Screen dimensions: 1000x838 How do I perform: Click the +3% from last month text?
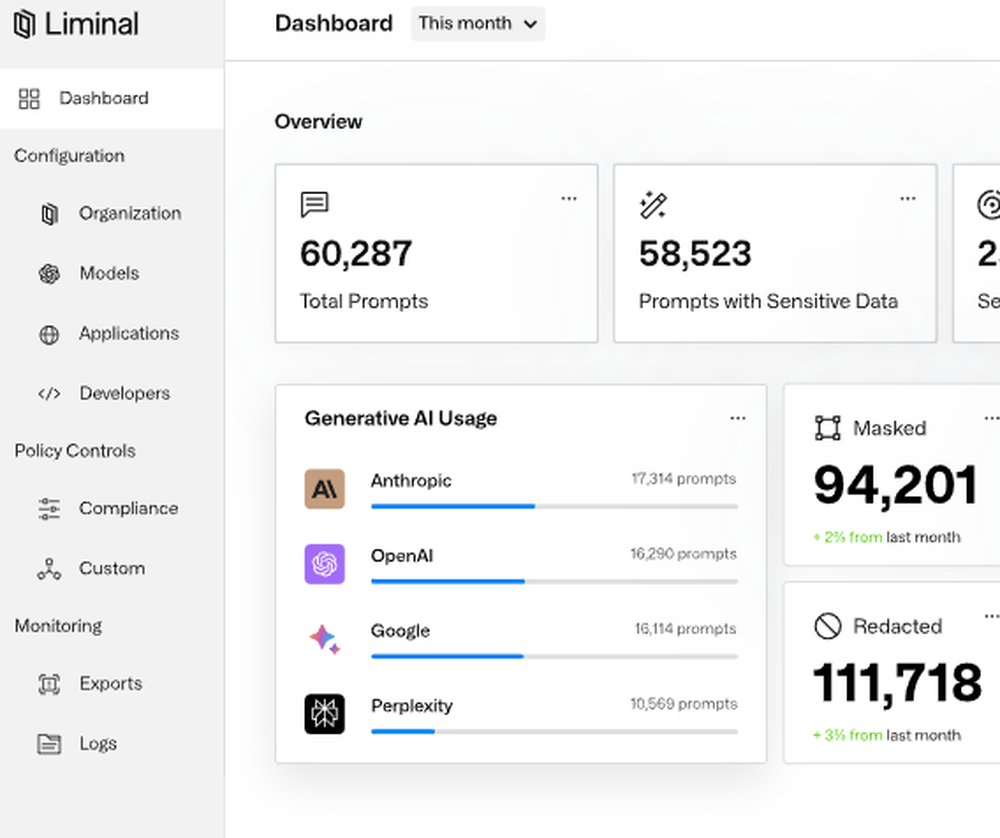tap(886, 735)
